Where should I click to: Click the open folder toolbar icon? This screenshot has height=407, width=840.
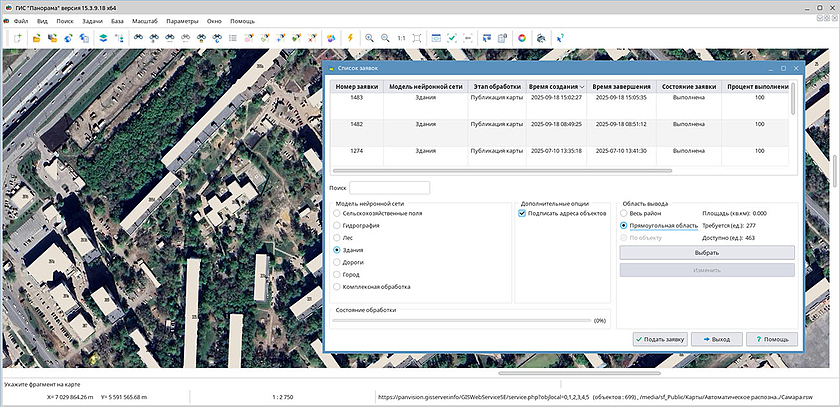pyautogui.click(x=37, y=38)
